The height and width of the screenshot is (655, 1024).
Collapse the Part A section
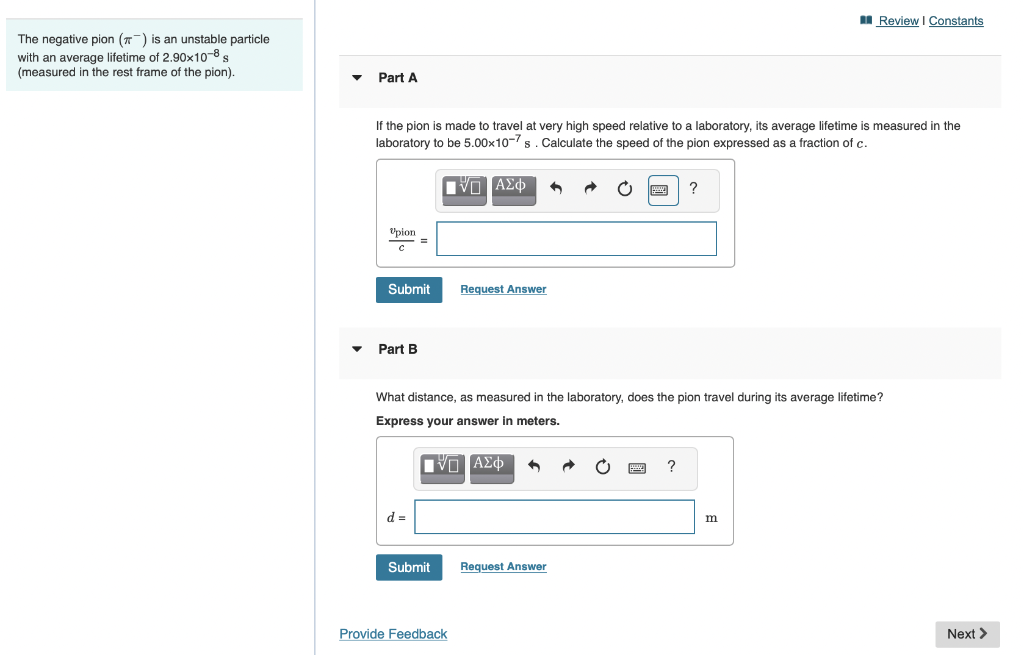point(357,77)
